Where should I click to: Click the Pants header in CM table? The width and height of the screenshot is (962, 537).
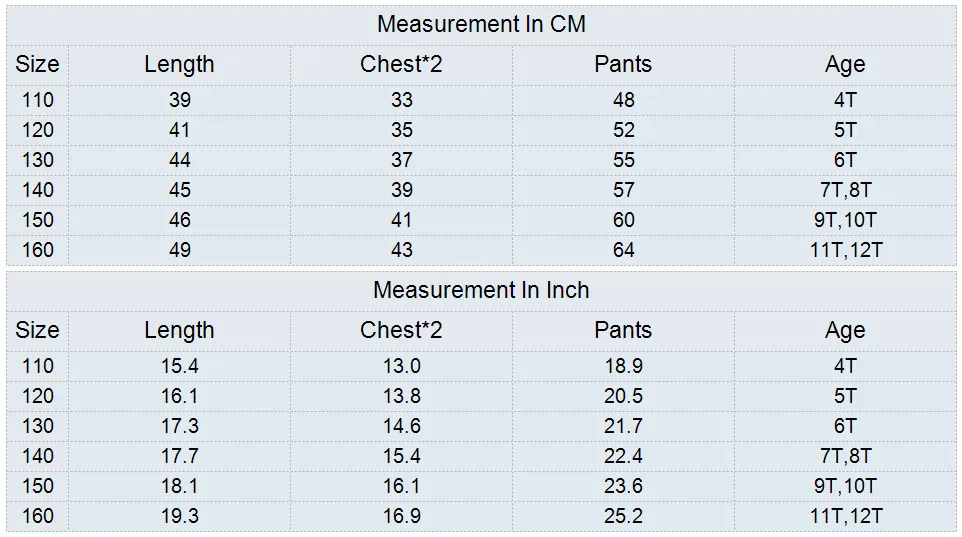623,64
